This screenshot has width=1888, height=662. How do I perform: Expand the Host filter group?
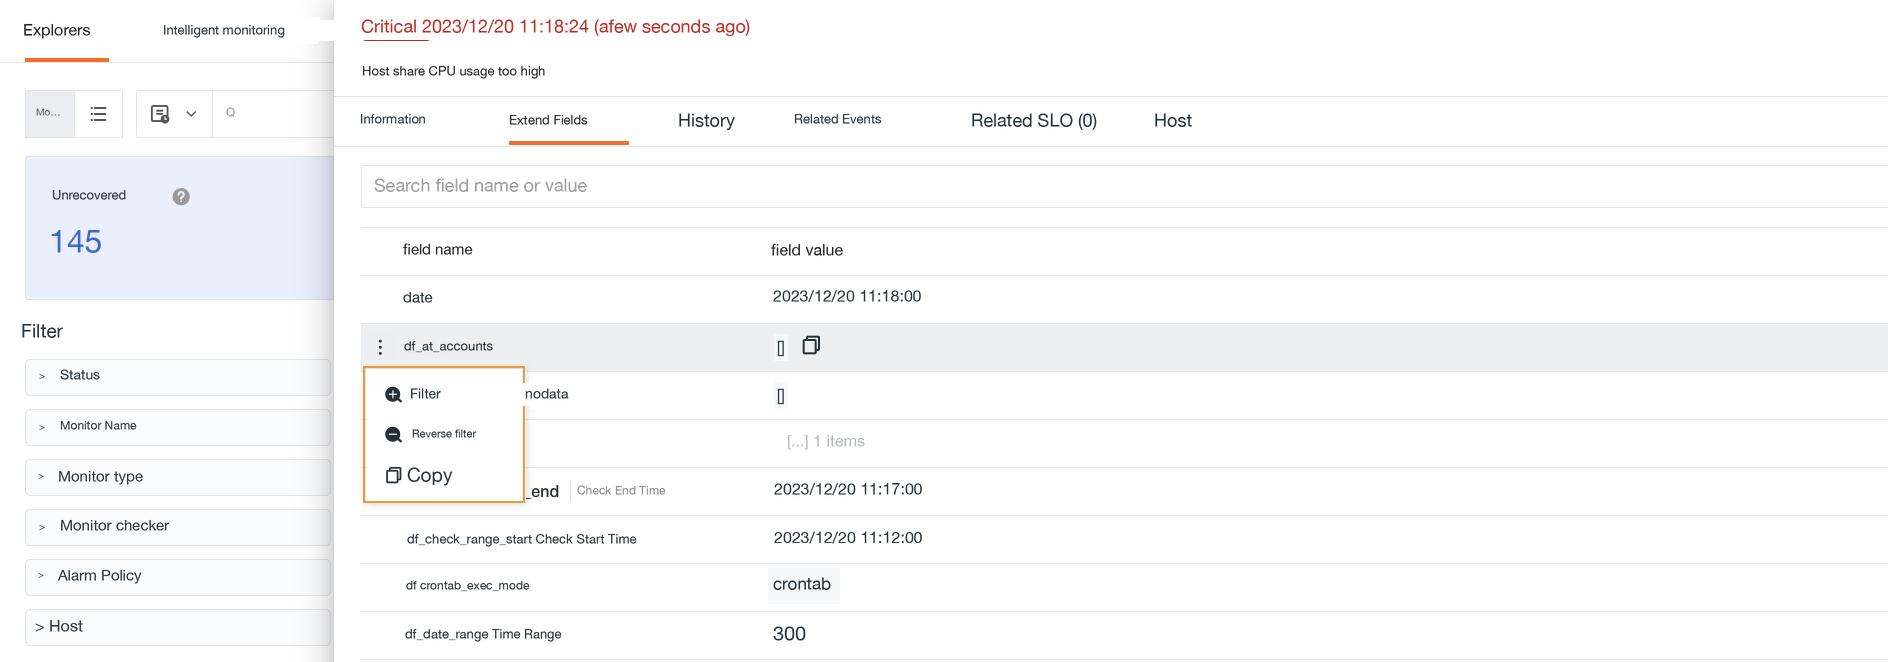(x=178, y=627)
